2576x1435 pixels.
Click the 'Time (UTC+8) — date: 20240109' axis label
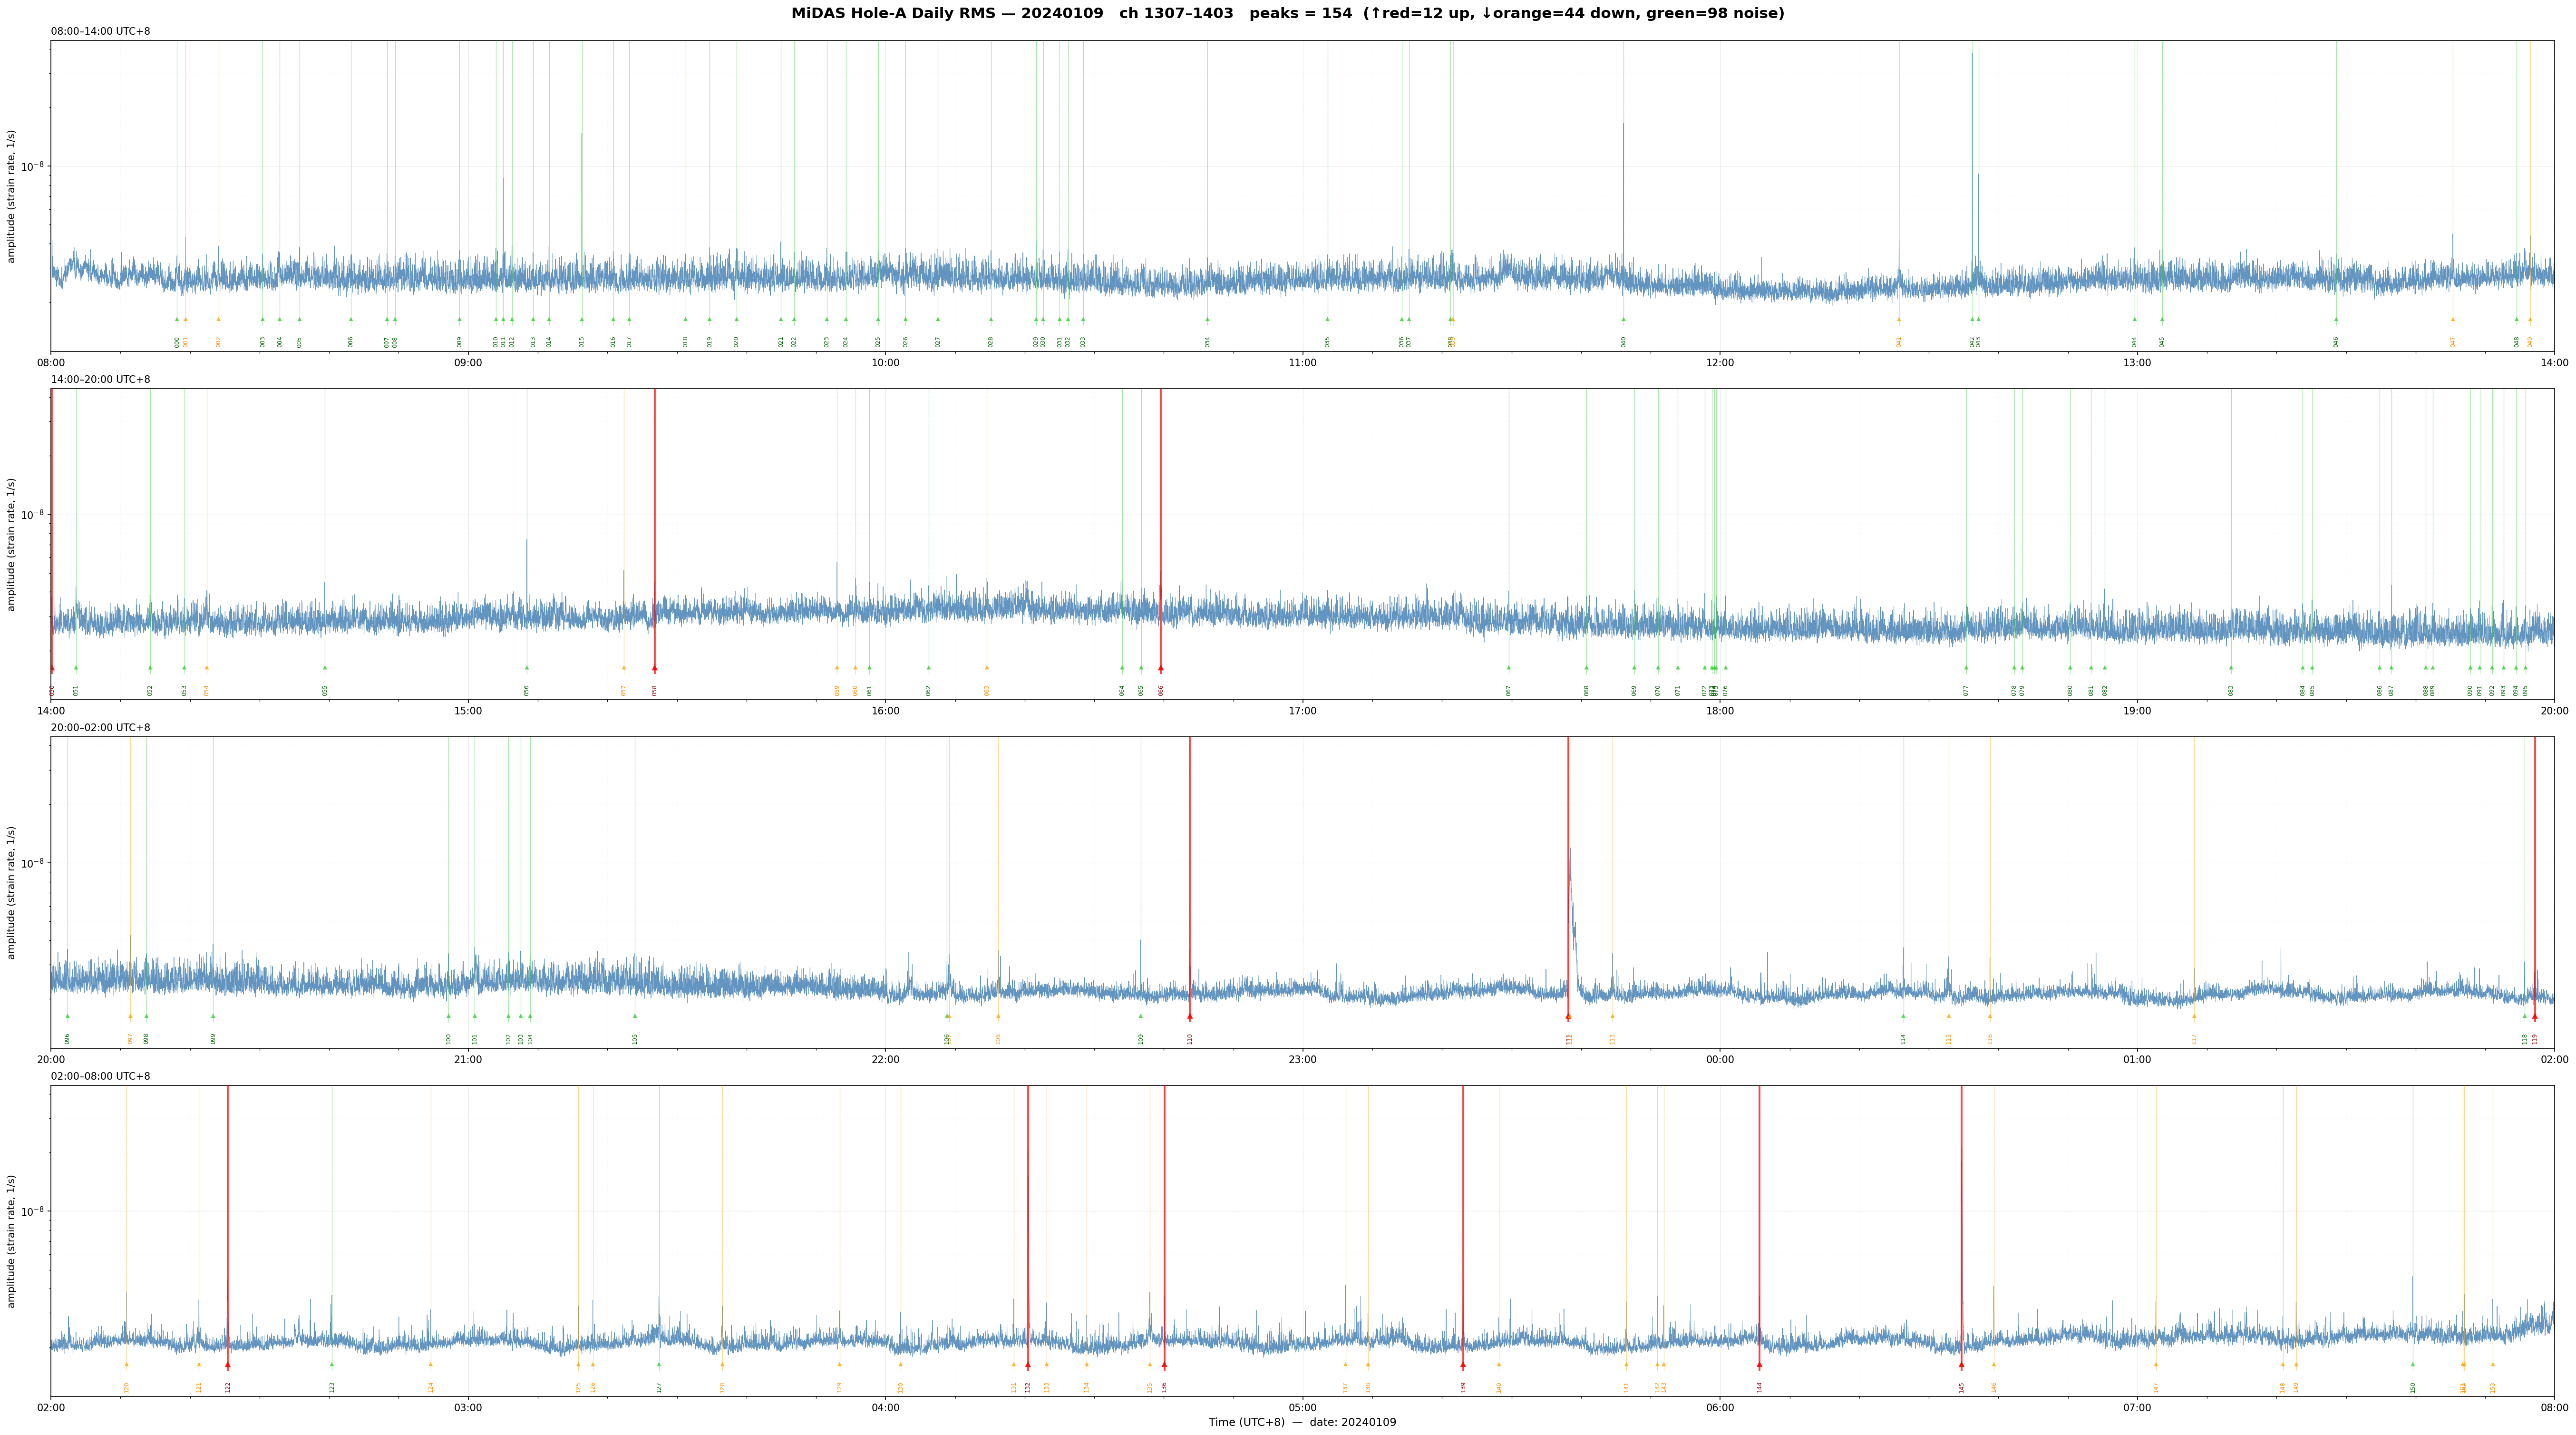click(x=1302, y=1422)
